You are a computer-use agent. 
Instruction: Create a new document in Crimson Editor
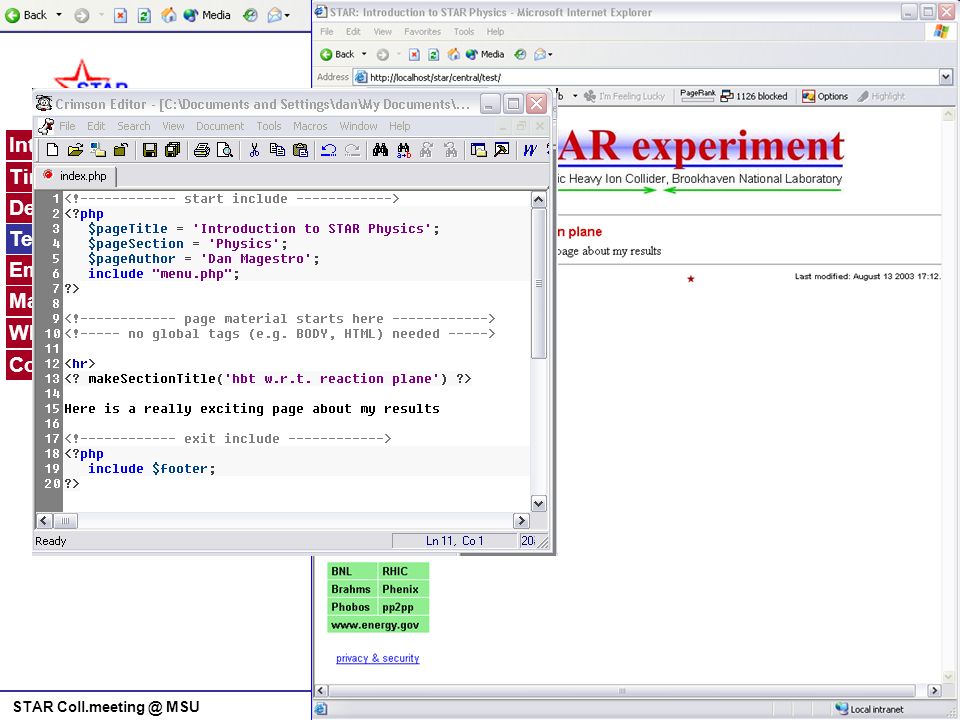53,149
